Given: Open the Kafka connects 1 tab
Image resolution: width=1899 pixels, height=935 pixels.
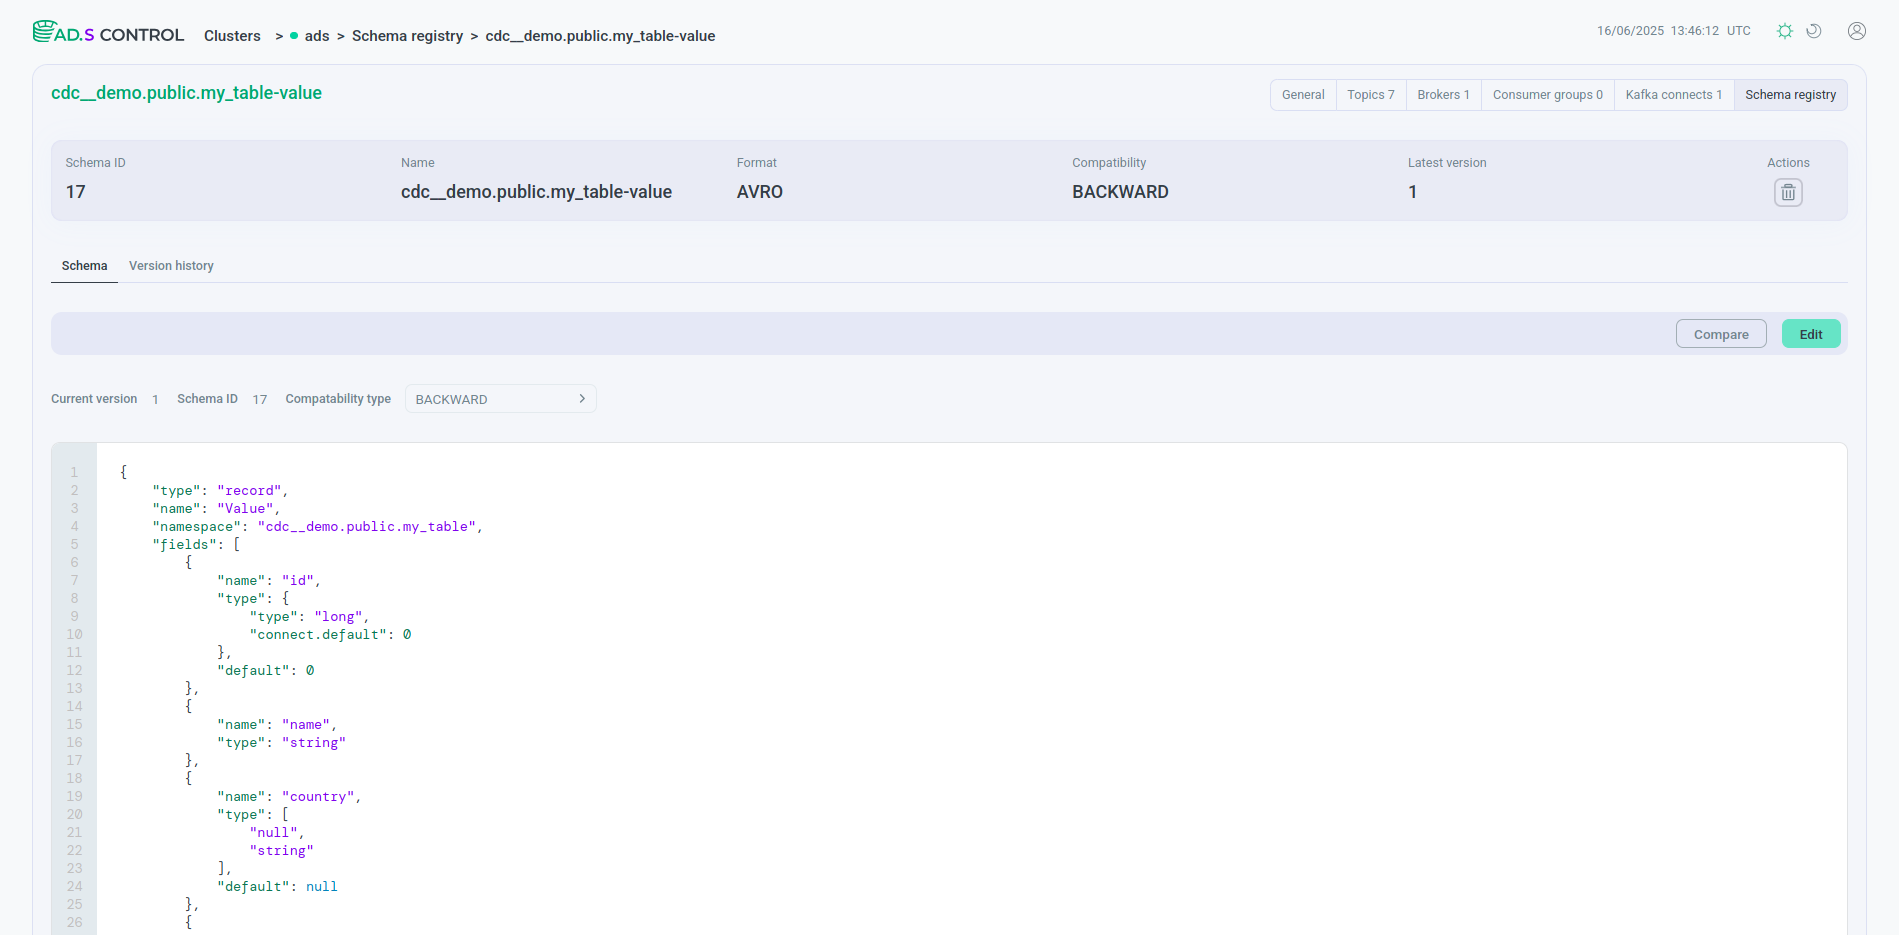Looking at the screenshot, I should pos(1673,95).
